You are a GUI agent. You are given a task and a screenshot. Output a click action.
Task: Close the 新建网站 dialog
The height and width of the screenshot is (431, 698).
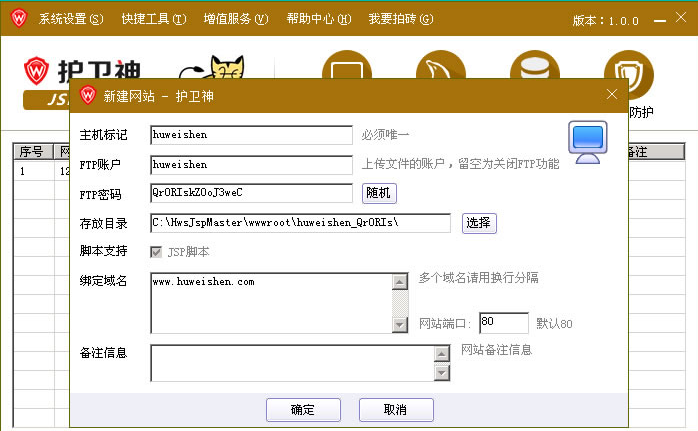coord(612,94)
